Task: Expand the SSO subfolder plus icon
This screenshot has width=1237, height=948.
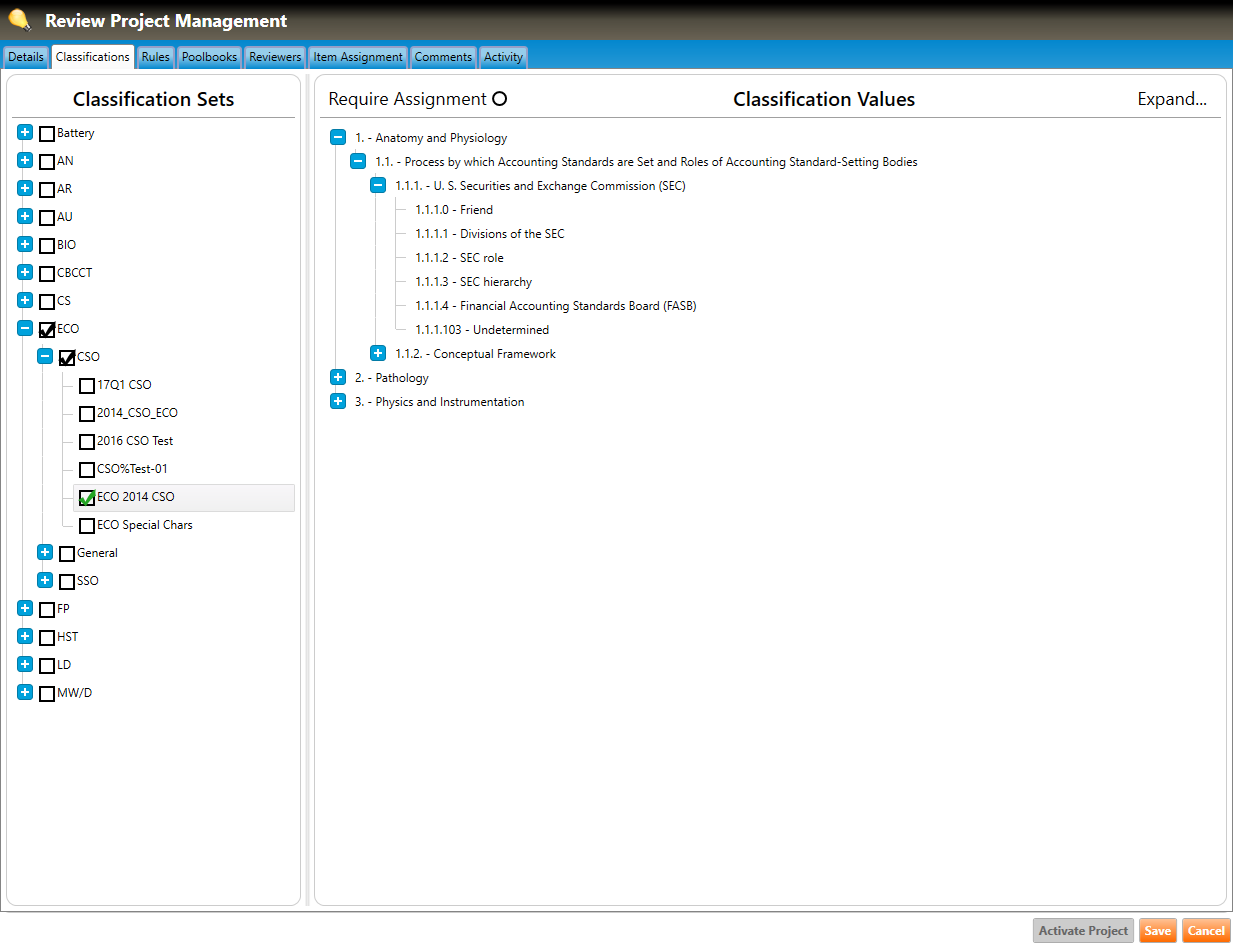Action: 45,581
